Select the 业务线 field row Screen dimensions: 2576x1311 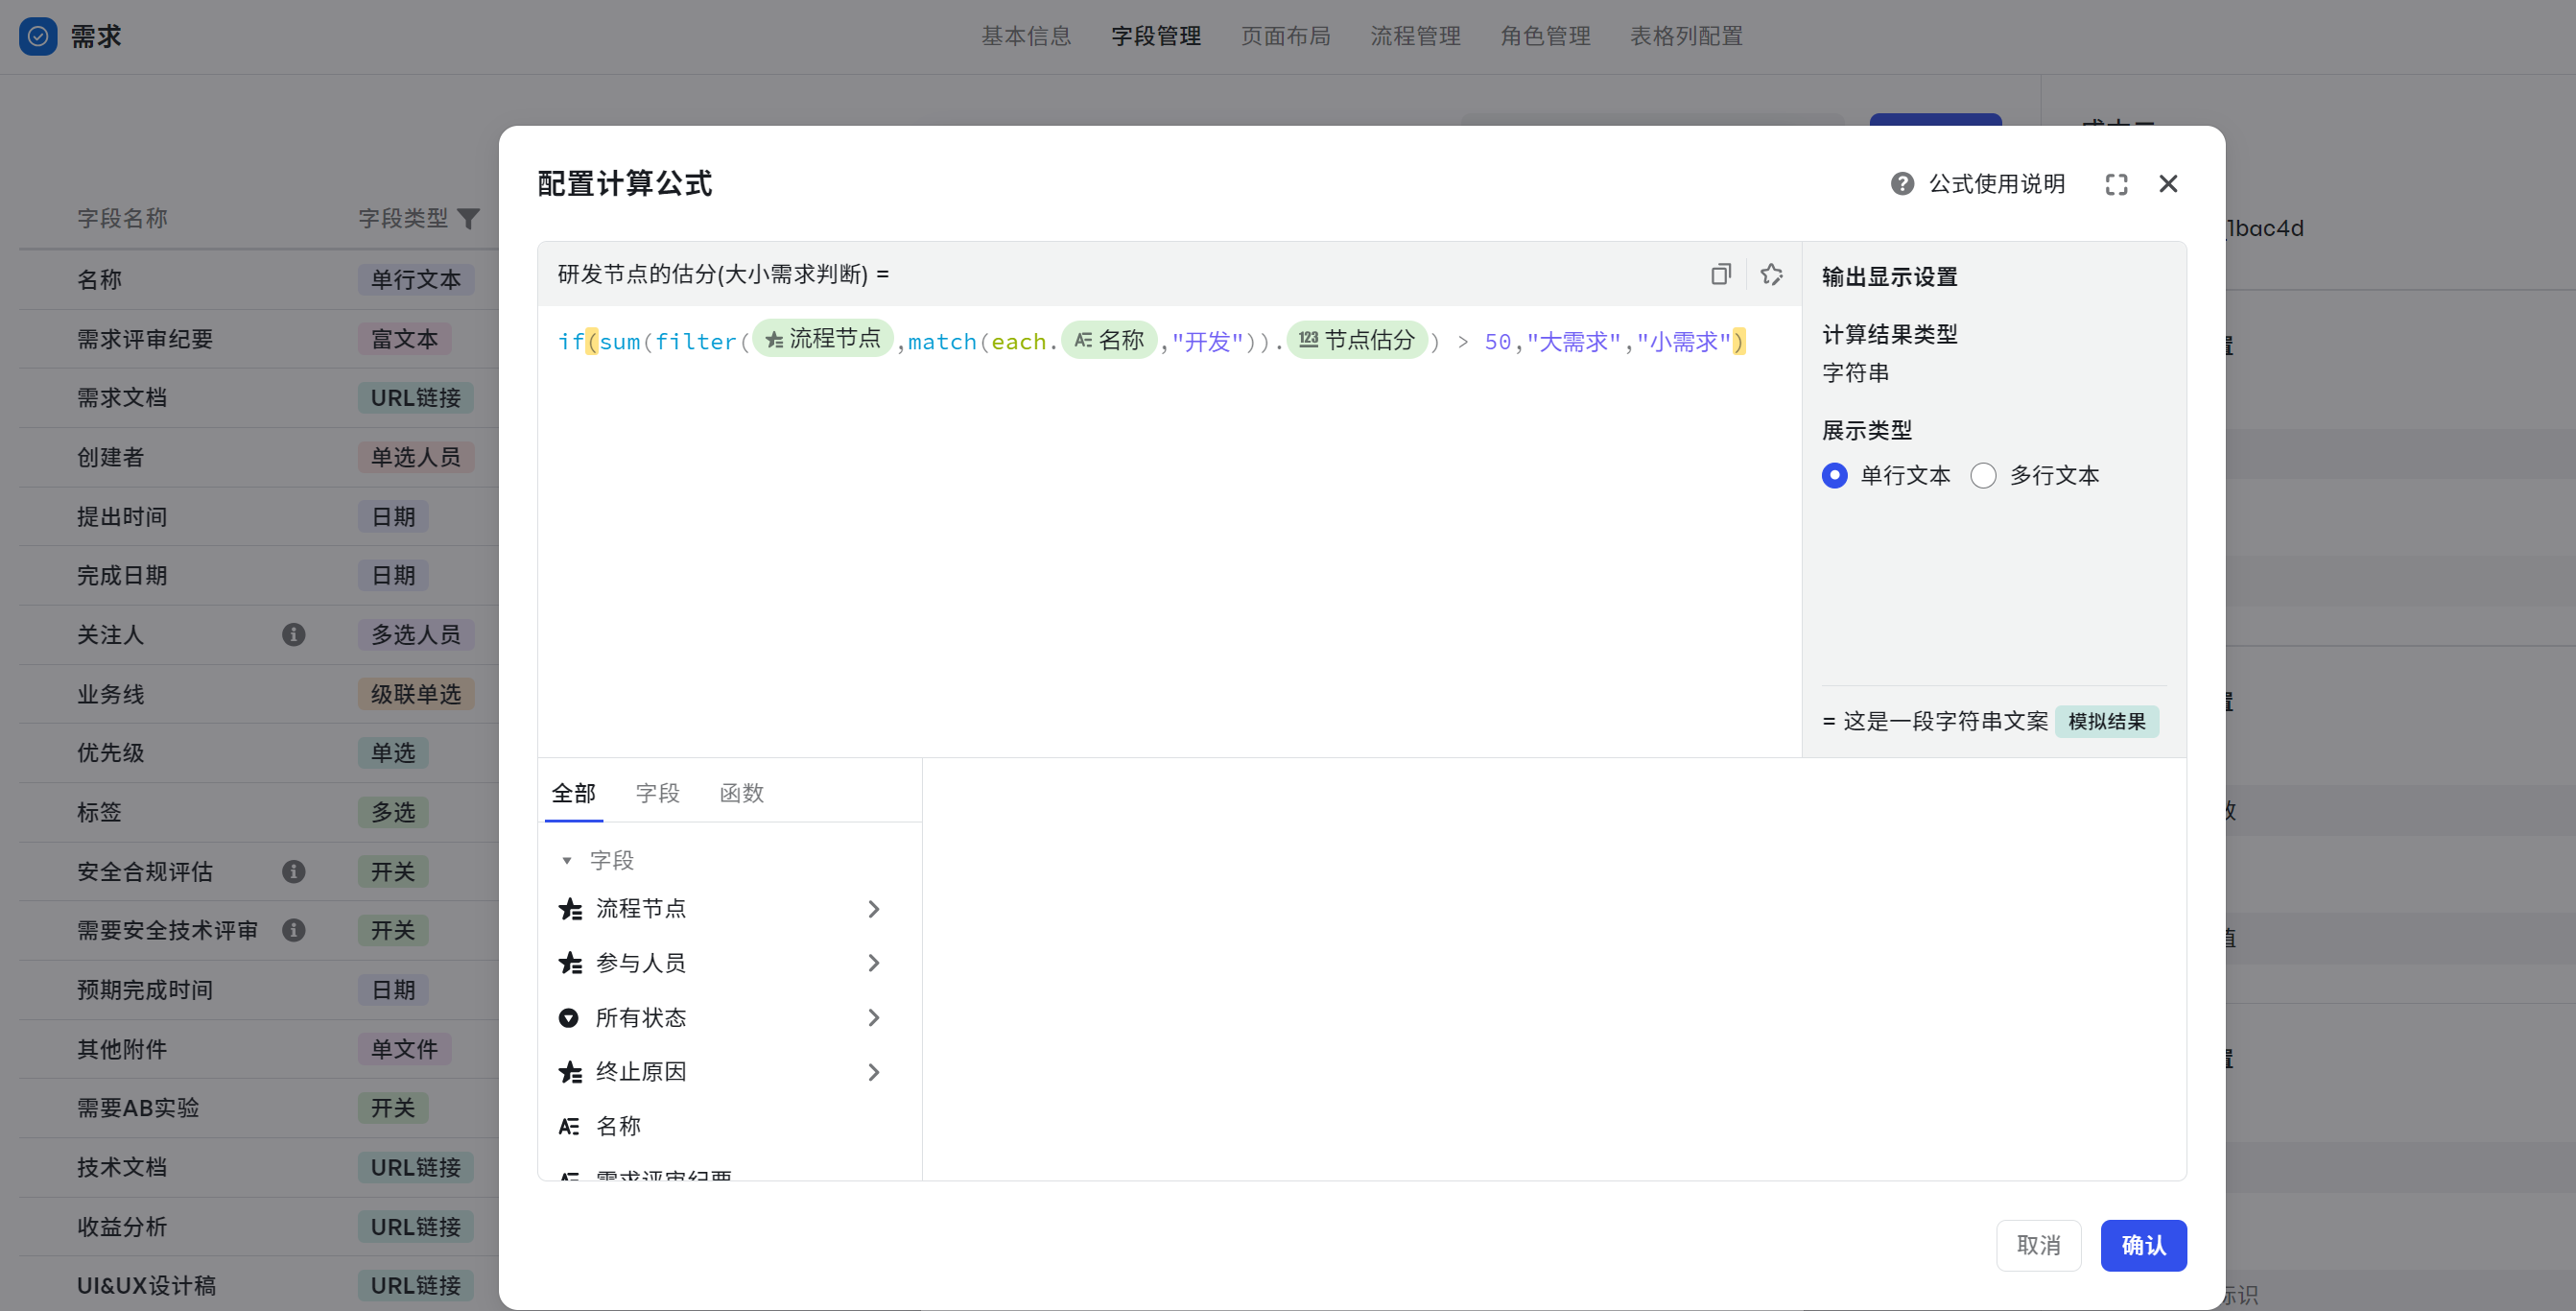coord(259,694)
